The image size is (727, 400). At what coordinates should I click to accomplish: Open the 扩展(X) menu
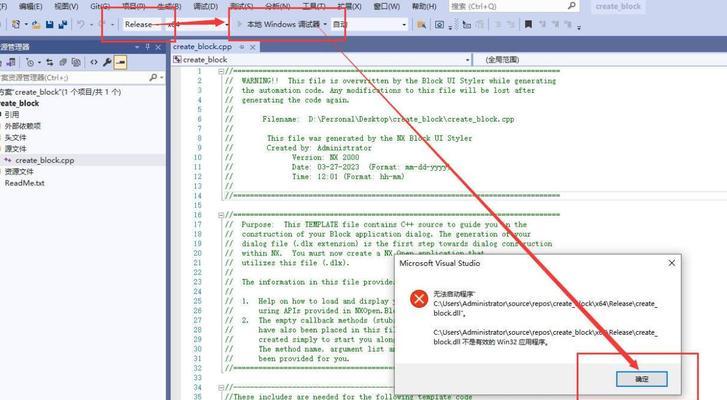349,6
